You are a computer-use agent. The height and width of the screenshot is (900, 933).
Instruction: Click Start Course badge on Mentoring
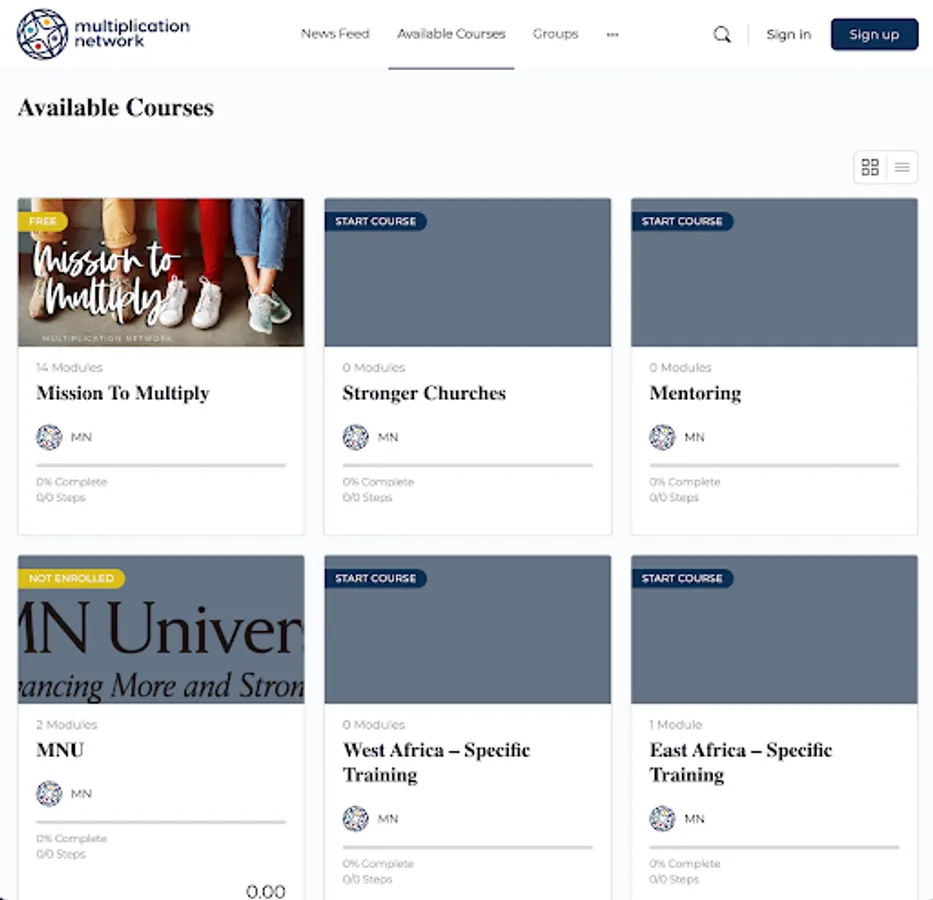tap(682, 221)
